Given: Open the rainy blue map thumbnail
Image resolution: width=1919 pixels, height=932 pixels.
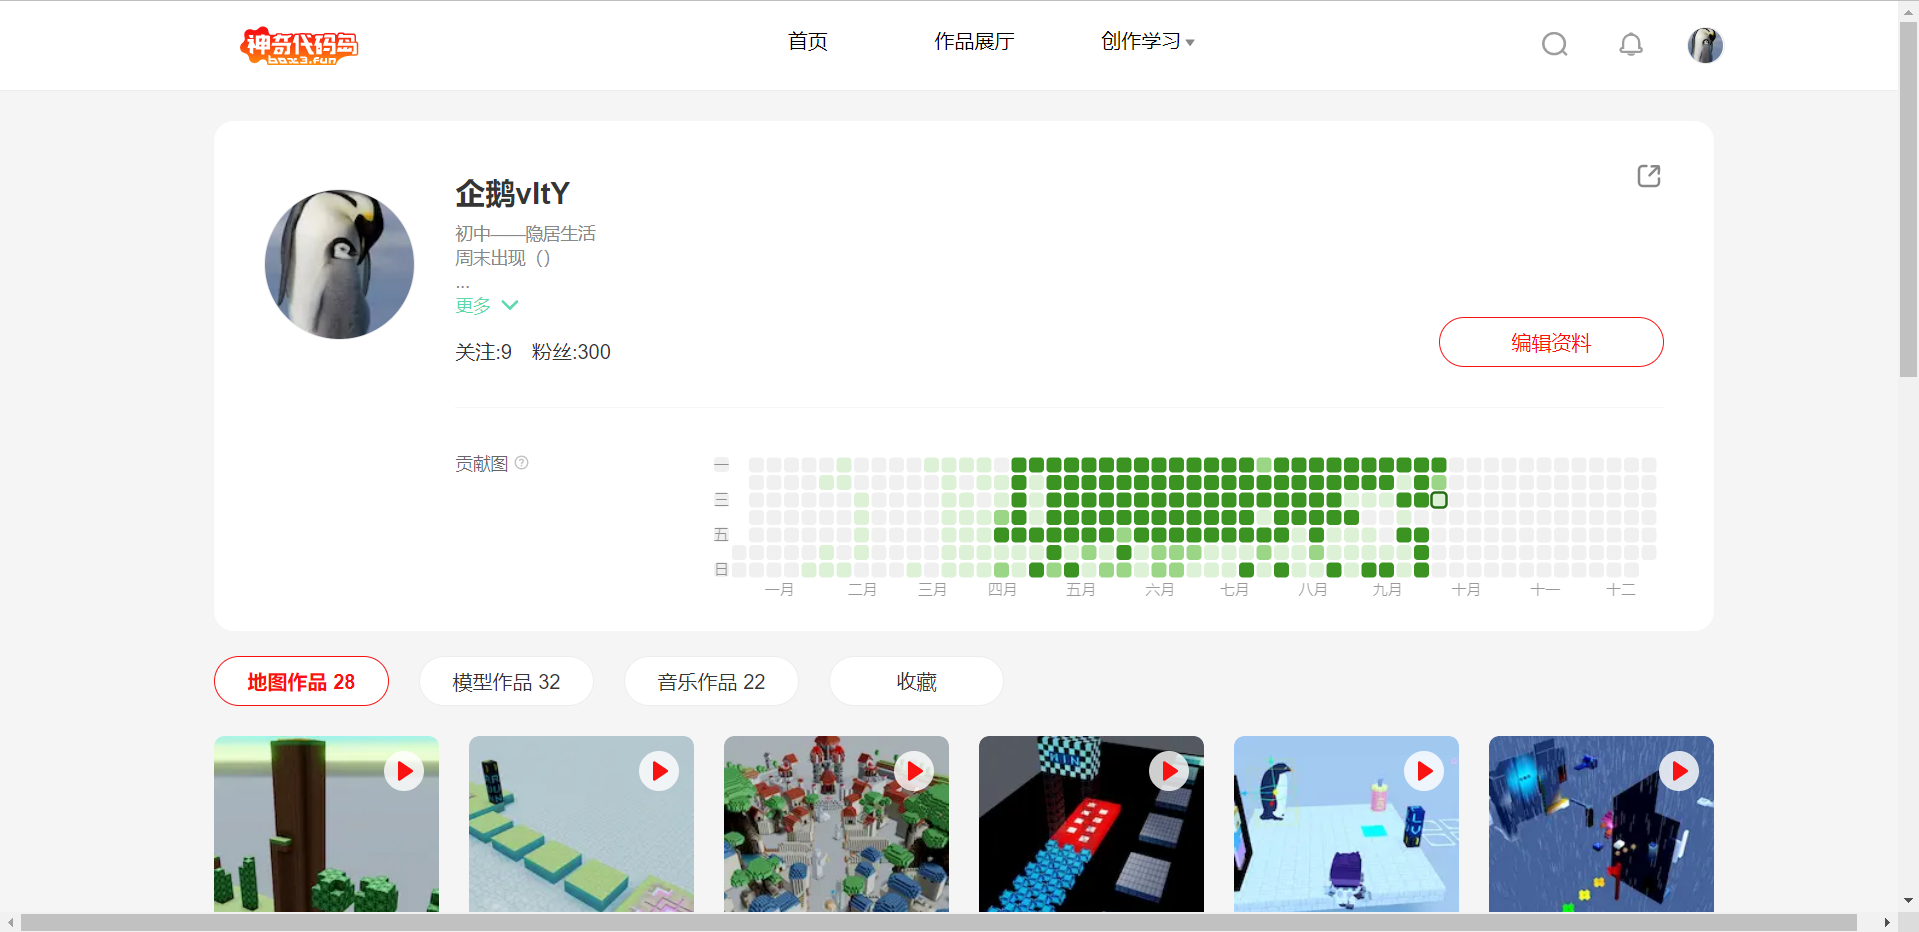Looking at the screenshot, I should point(1601,824).
